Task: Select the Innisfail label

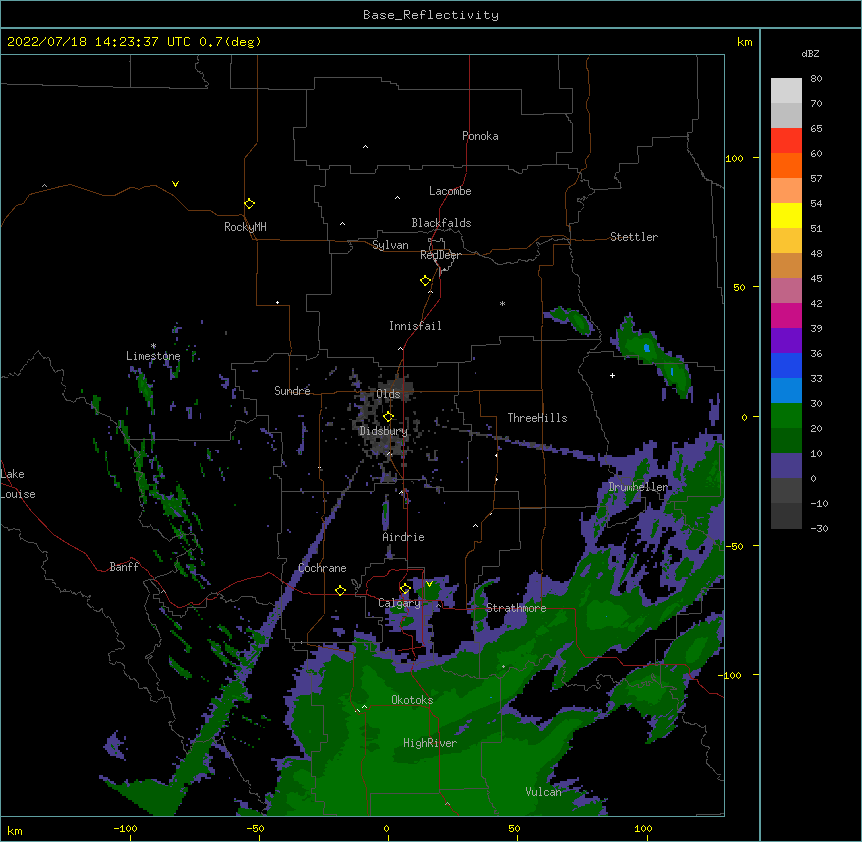Action: click(415, 326)
